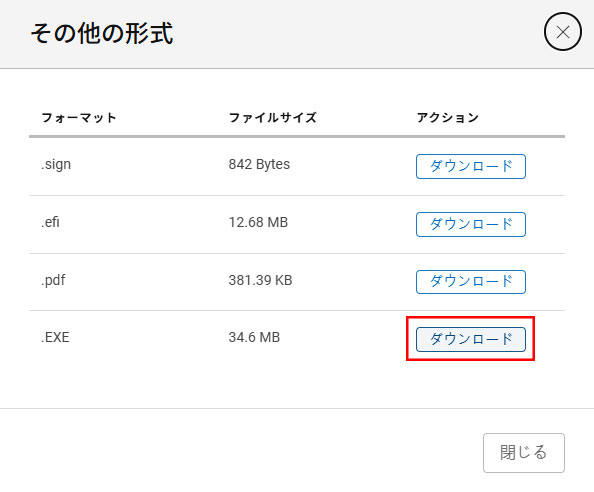Download the .efi file
The image size is (594, 492).
click(471, 224)
